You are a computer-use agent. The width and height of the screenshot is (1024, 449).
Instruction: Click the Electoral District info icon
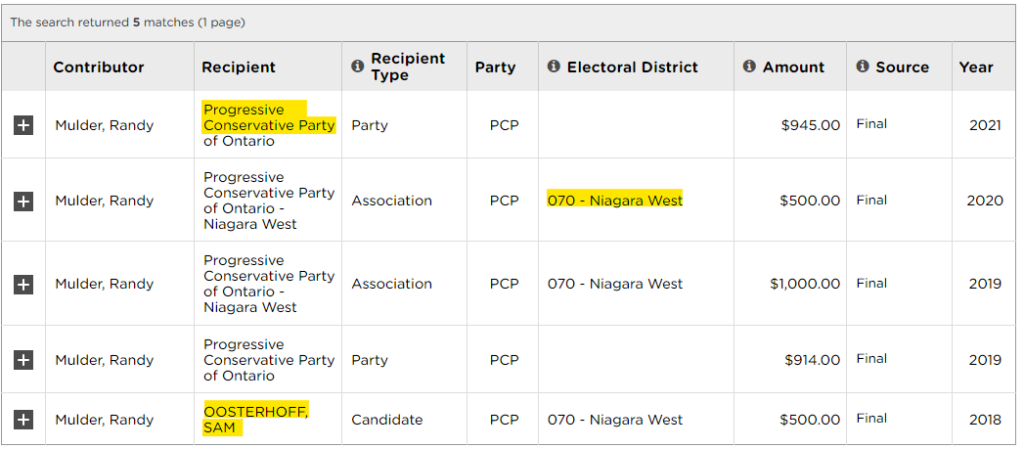[x=553, y=67]
